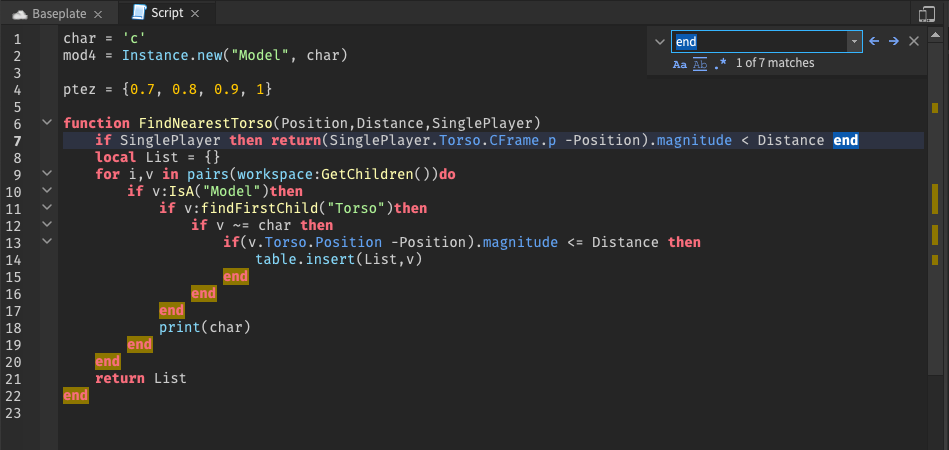This screenshot has height=450, width=949.
Task: Collapse the fold arrow on line 13
Action: tap(47, 241)
